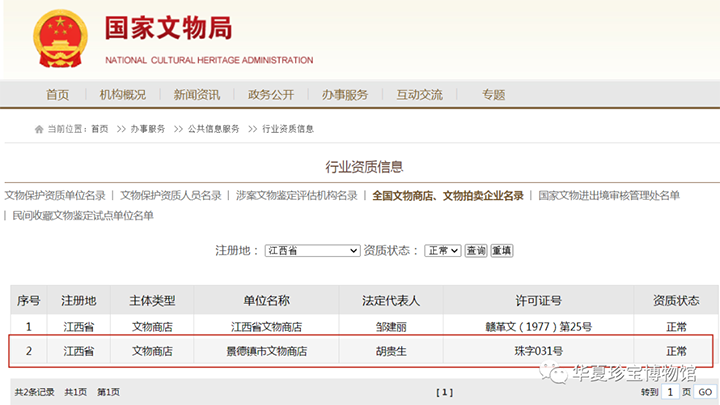Switch to 文物保护资质人员名录 tab
The width and height of the screenshot is (720, 405).
point(171,196)
